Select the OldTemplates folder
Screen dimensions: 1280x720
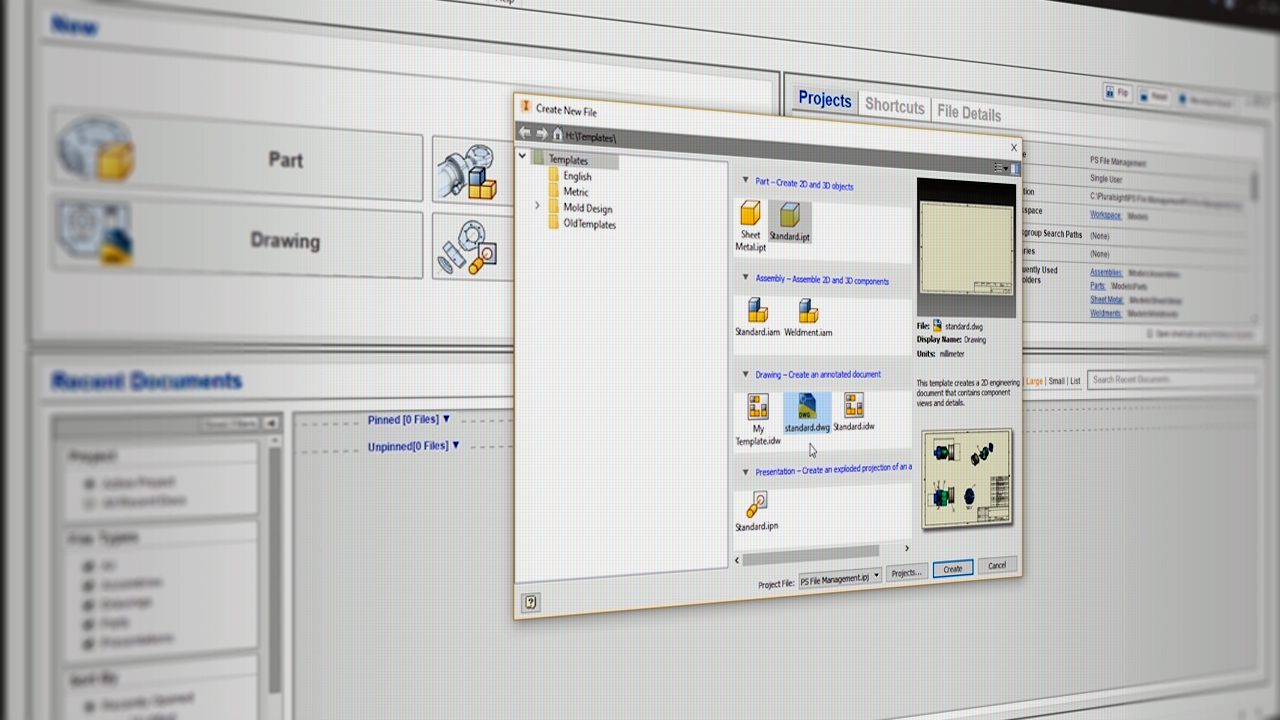point(589,224)
